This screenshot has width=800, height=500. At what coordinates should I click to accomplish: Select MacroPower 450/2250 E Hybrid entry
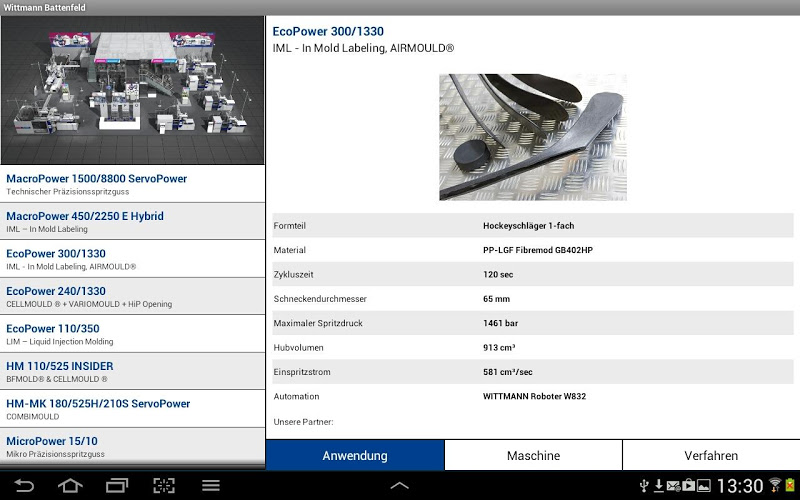coord(133,221)
